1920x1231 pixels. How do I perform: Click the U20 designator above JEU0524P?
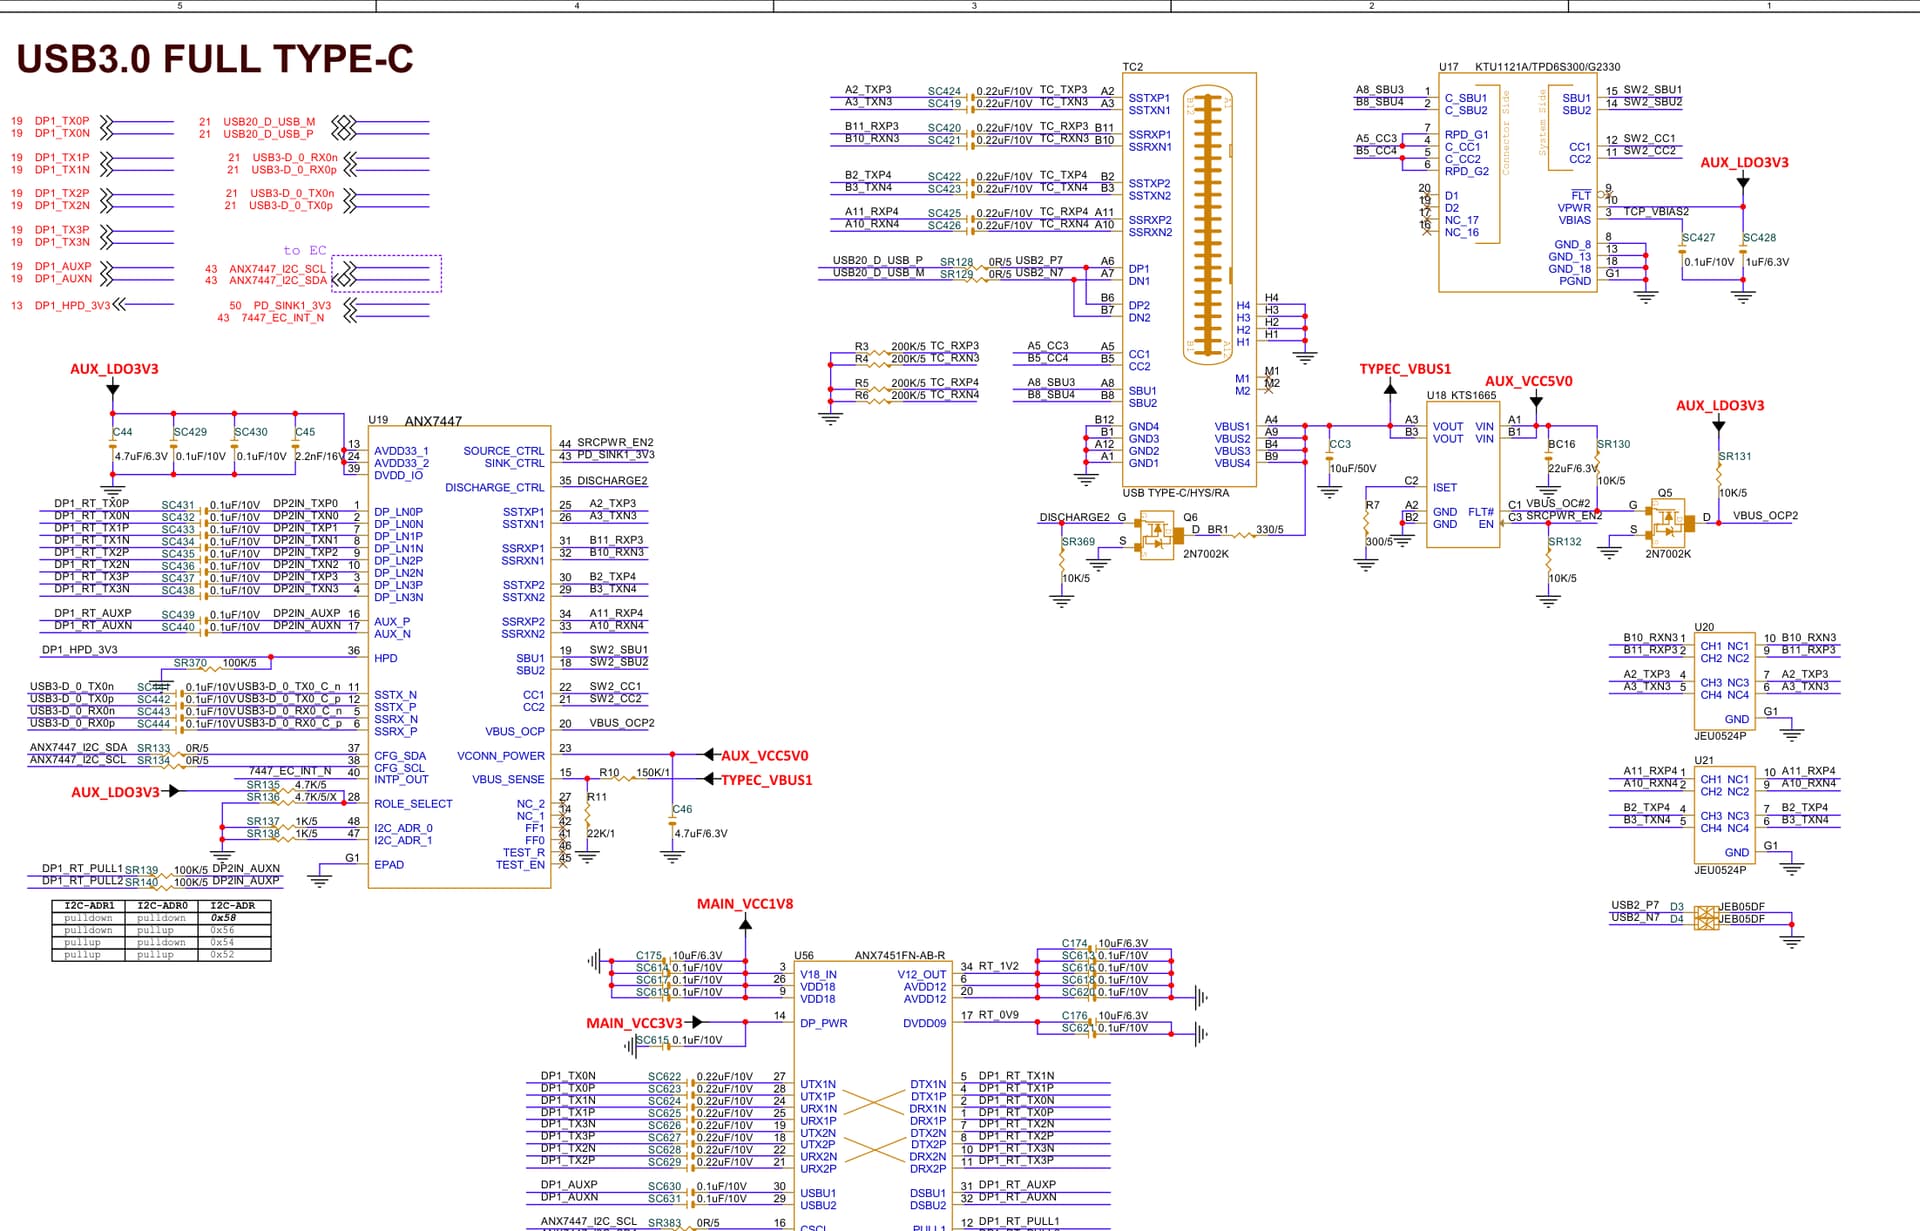pyautogui.click(x=1704, y=627)
